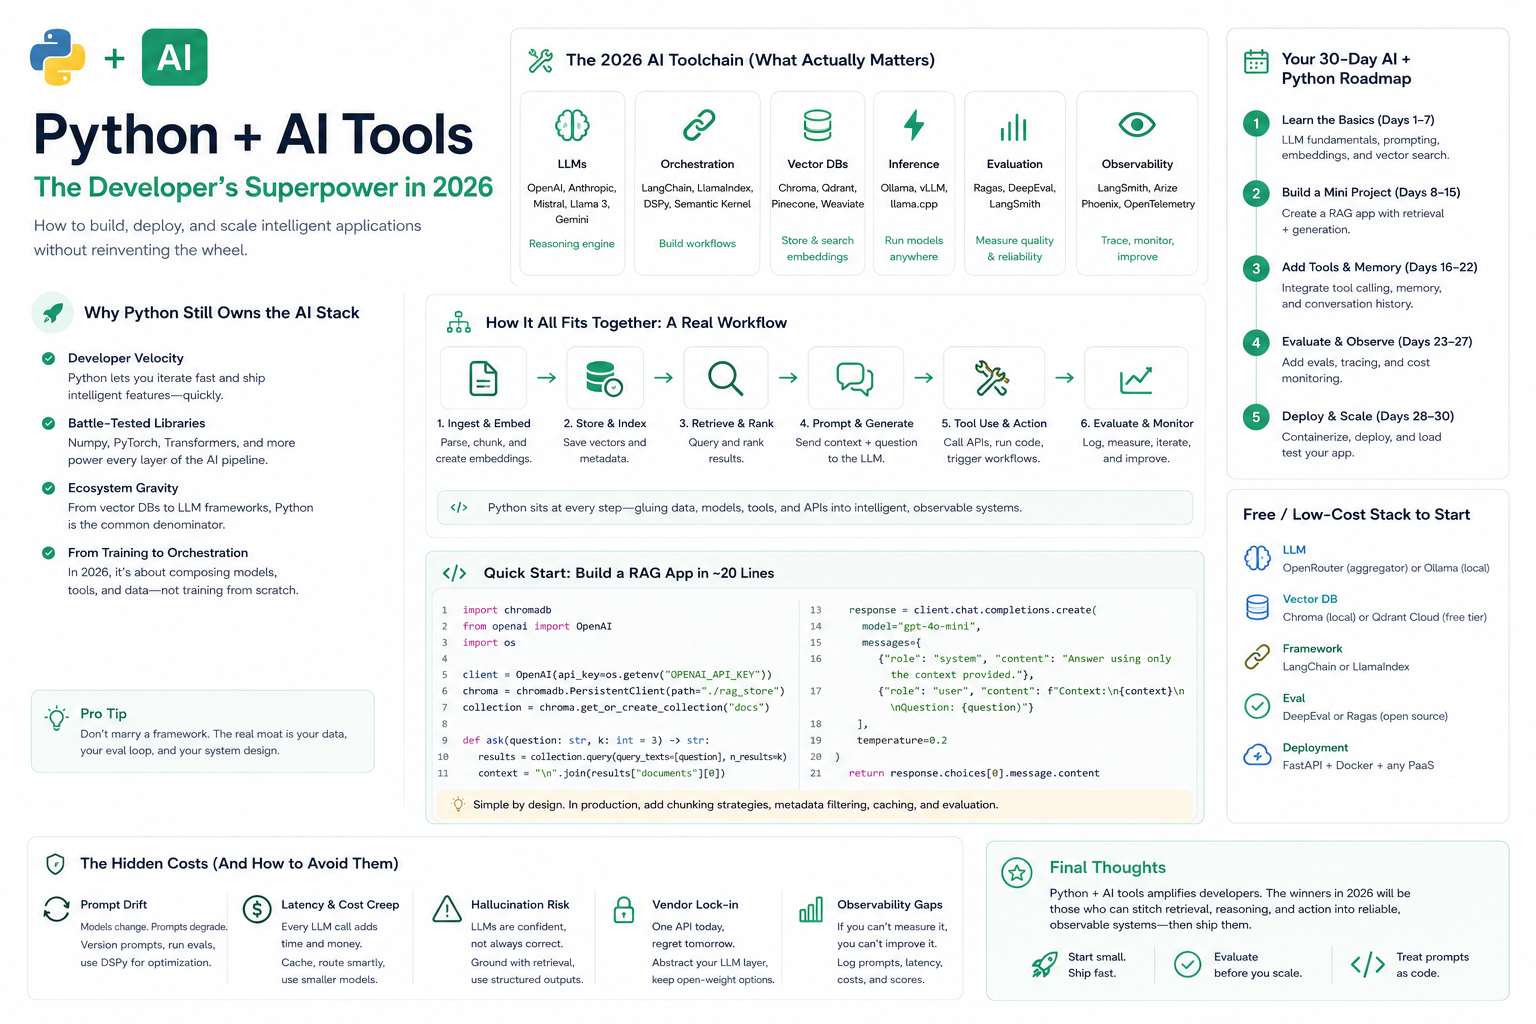Click the calendar icon by 30-Day Roadmap
This screenshot has width=1536, height=1024.
click(x=1256, y=62)
